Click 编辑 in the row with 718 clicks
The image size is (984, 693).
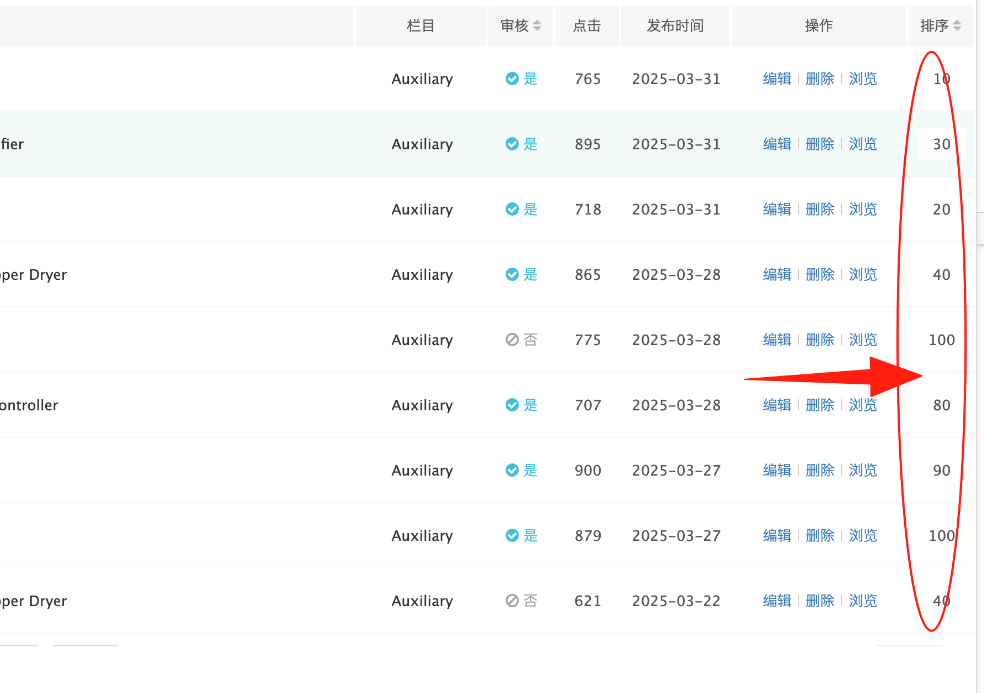[777, 209]
